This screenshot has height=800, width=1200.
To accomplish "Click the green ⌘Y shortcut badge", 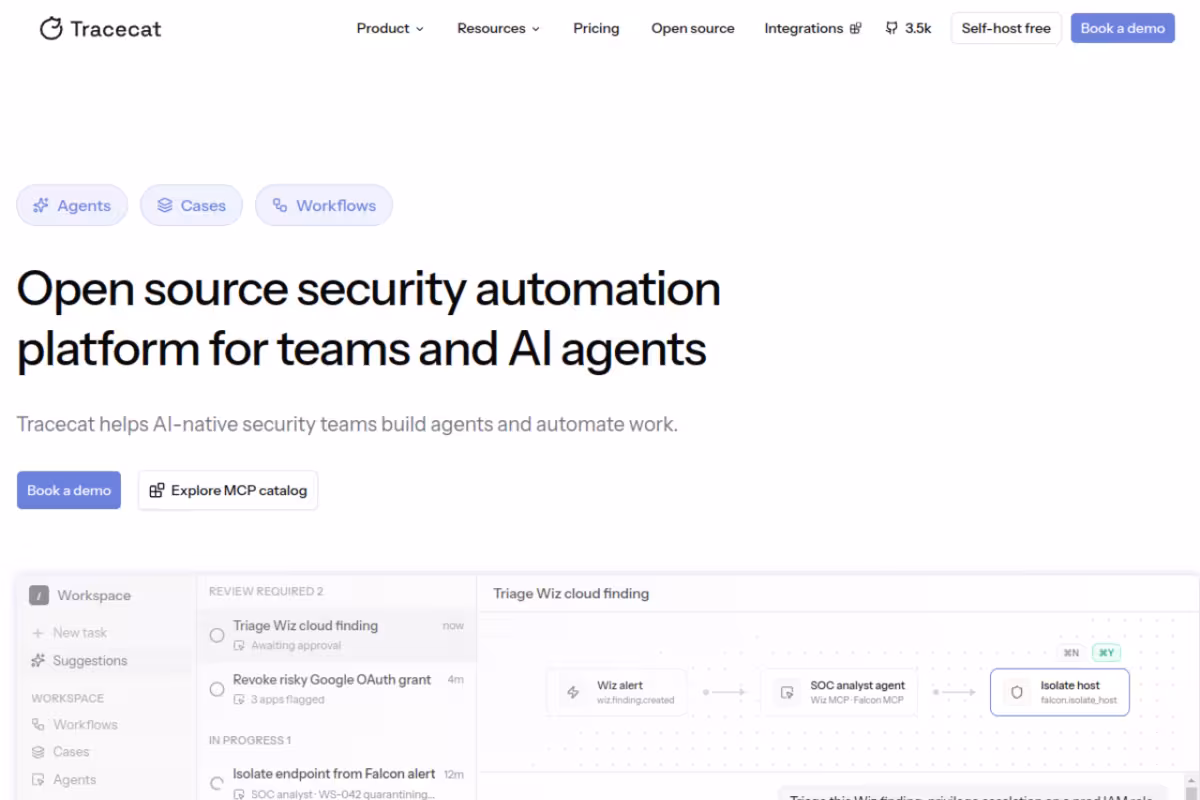I will coord(1106,653).
